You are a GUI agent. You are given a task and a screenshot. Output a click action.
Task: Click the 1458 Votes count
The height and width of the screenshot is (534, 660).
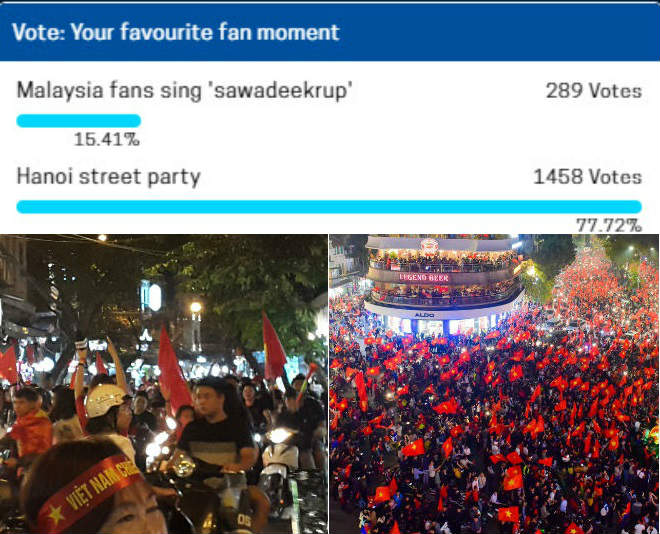587,177
